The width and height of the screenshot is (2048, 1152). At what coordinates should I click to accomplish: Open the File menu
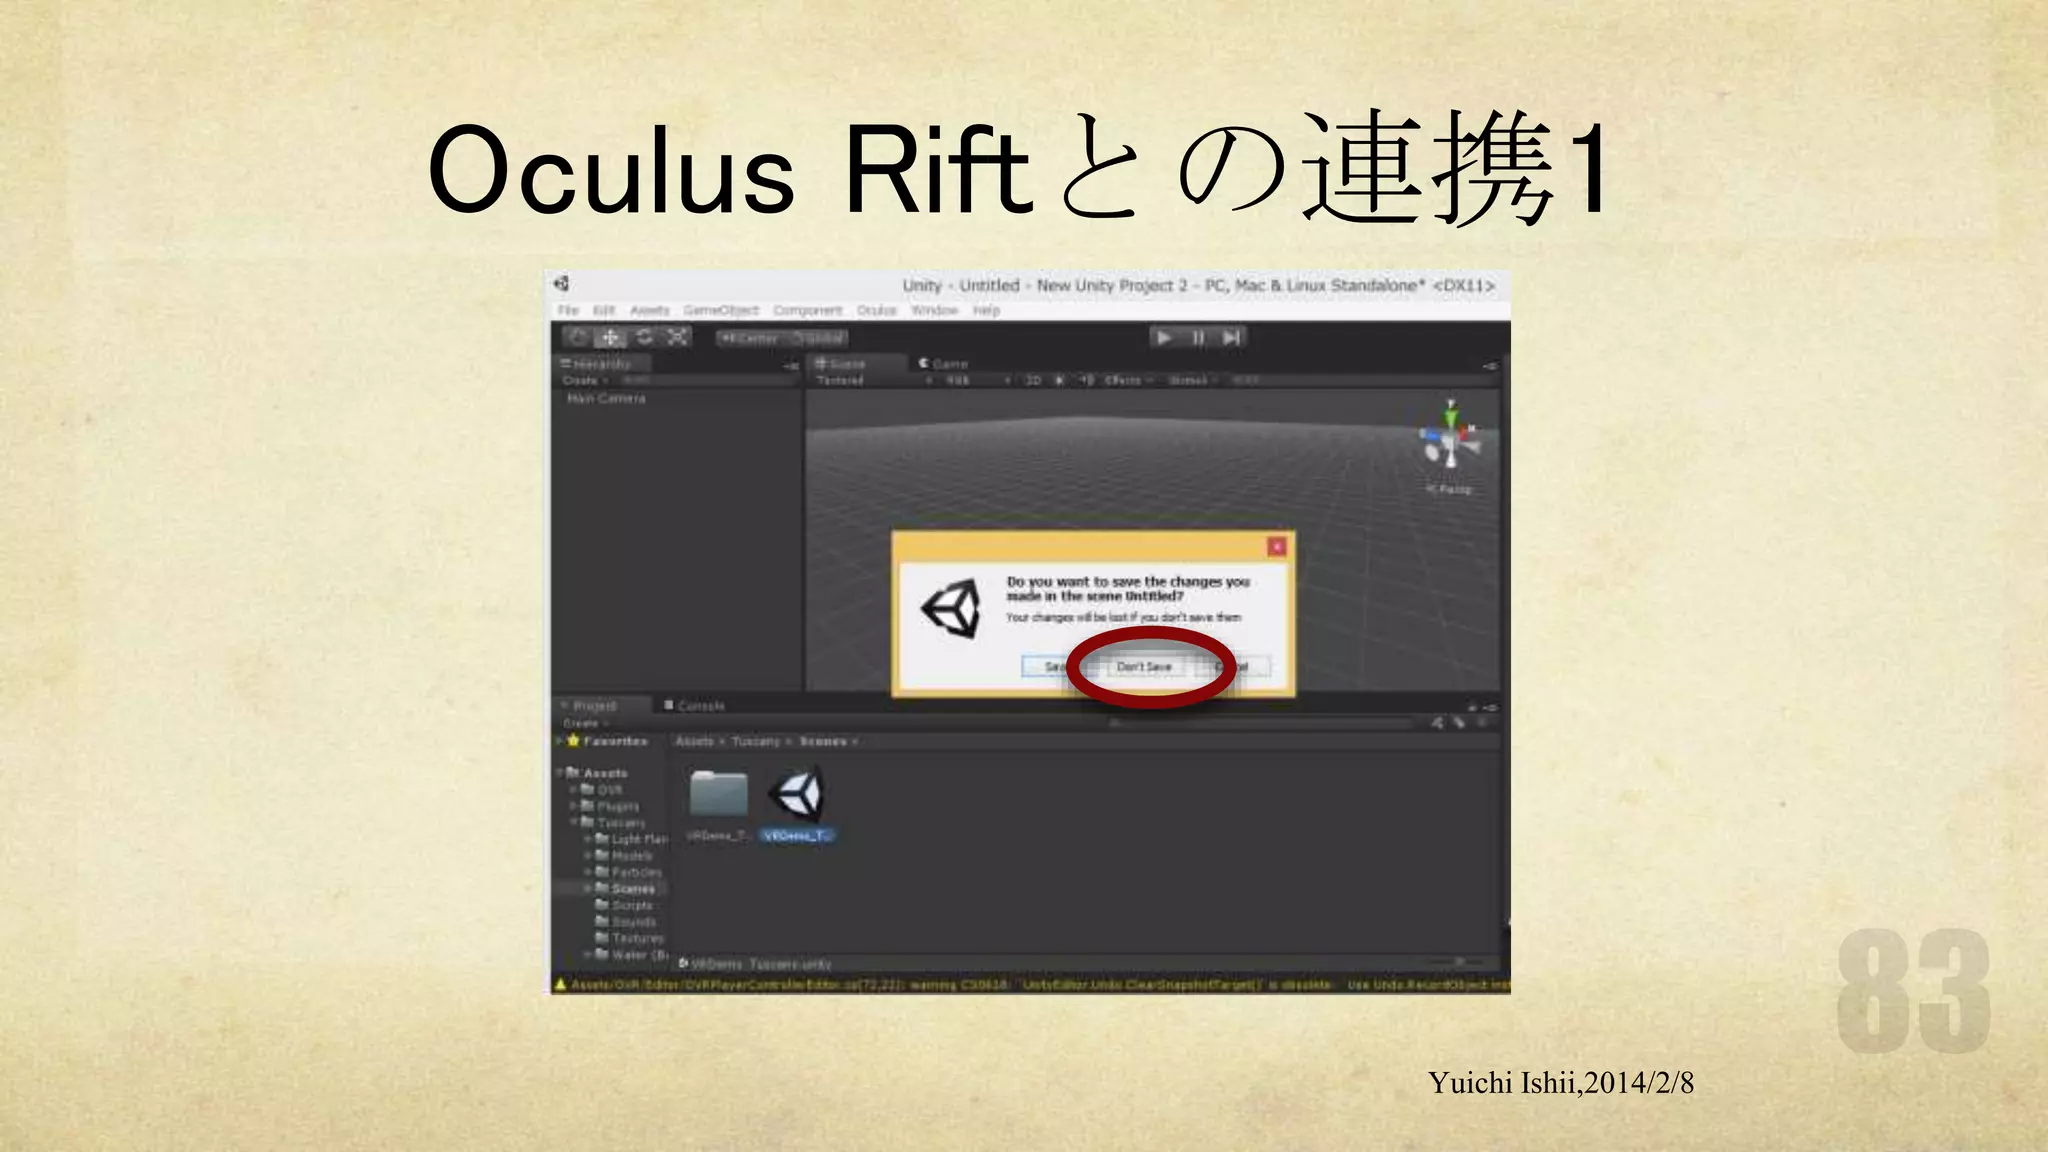click(x=568, y=311)
